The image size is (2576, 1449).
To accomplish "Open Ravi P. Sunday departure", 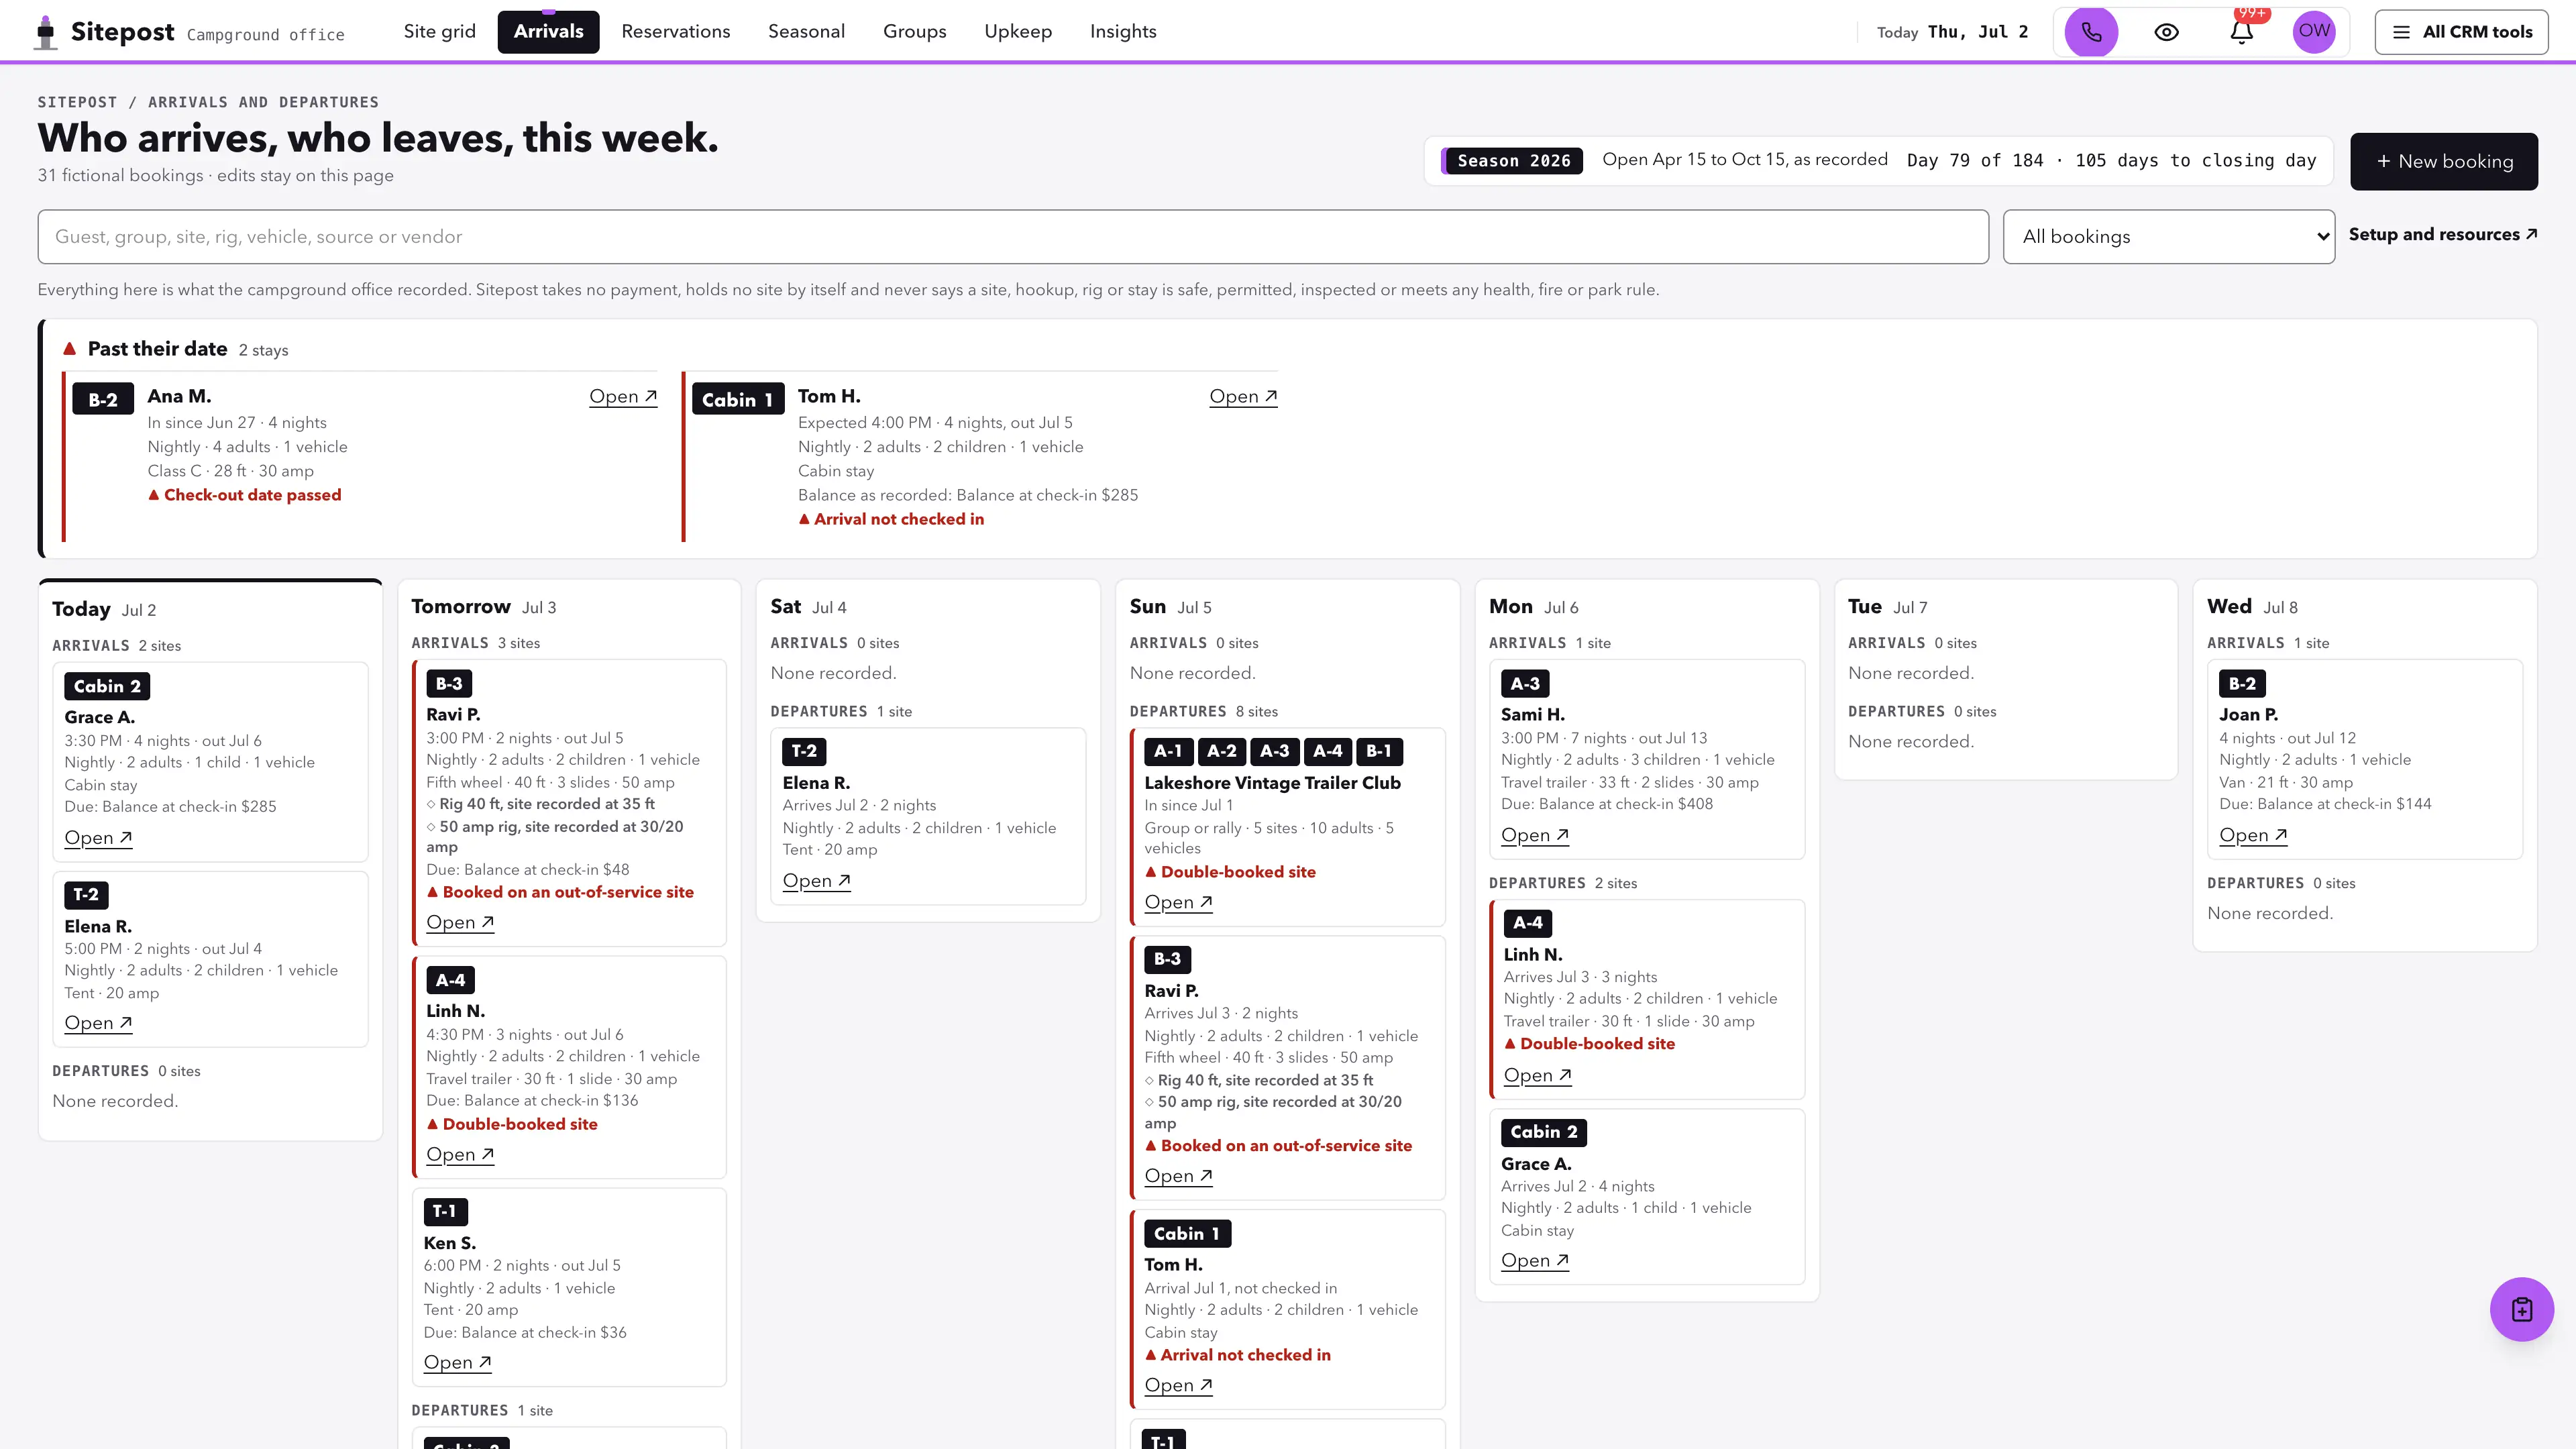I will [x=1178, y=1176].
